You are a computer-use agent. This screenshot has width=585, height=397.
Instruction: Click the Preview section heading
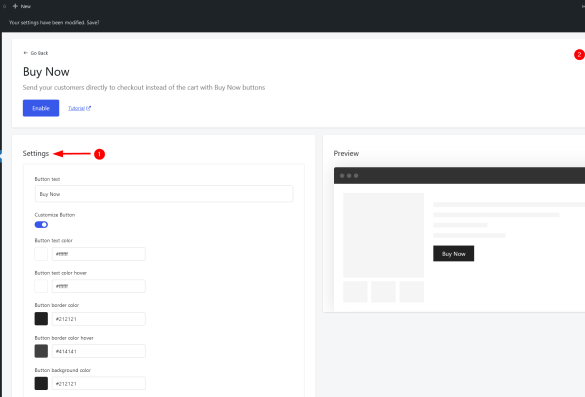(346, 154)
